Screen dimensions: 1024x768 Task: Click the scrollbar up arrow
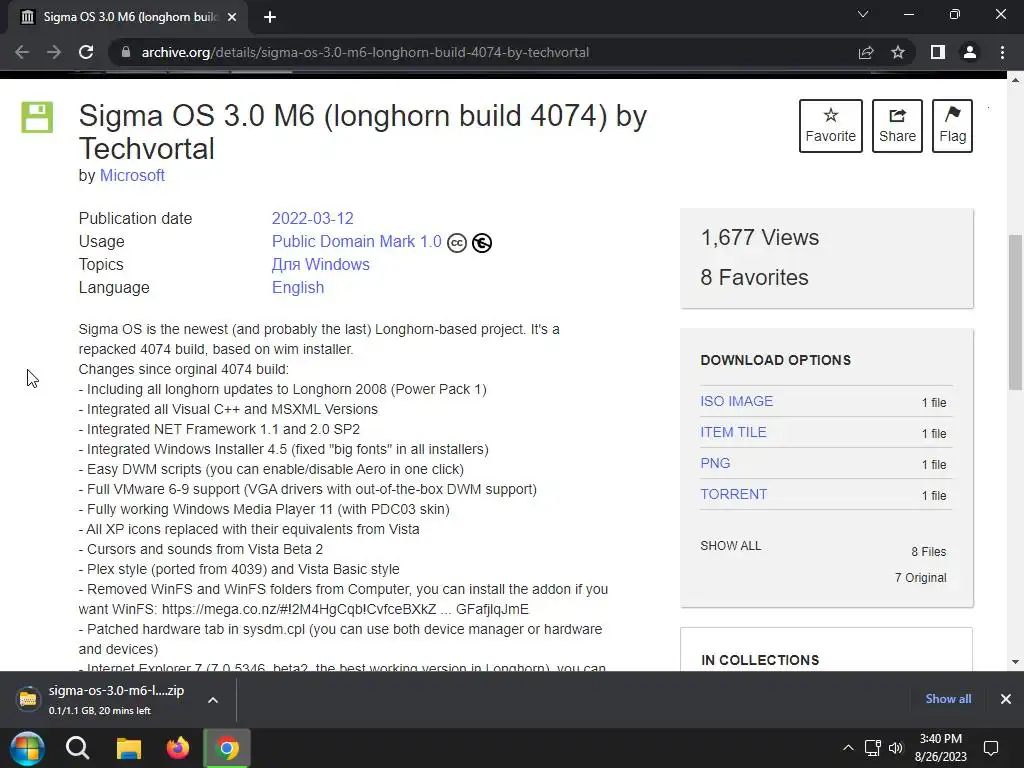coord(1016,80)
